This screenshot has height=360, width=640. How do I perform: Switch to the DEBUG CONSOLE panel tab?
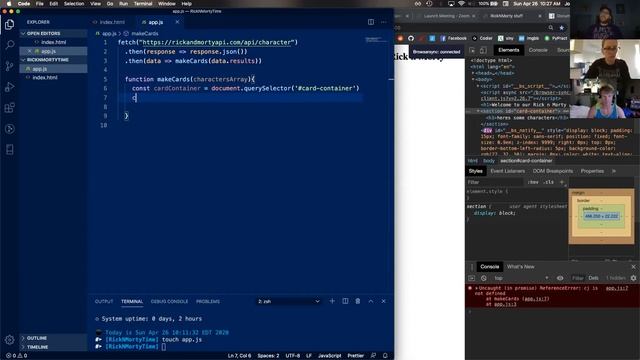169,301
